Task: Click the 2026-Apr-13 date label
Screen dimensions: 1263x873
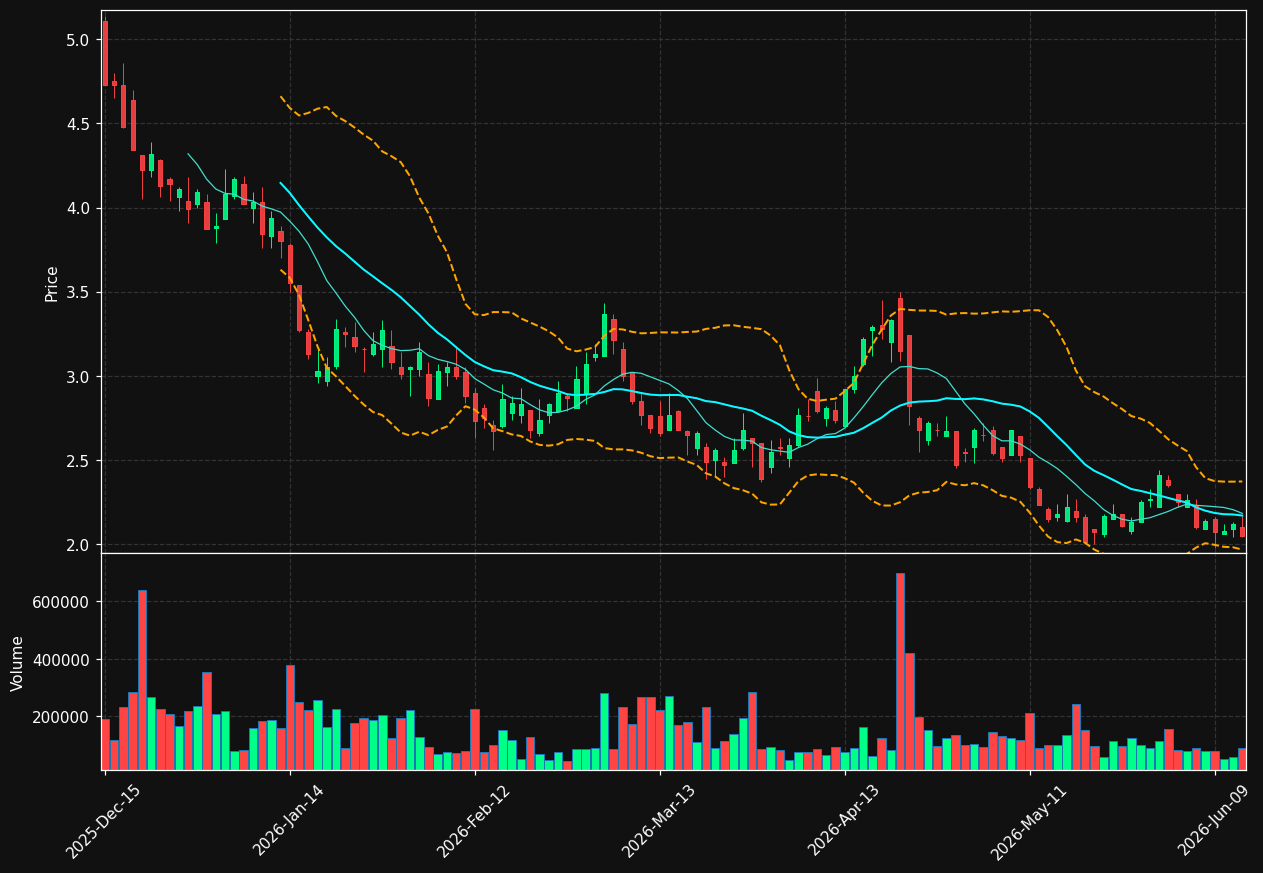Action: 843,821
